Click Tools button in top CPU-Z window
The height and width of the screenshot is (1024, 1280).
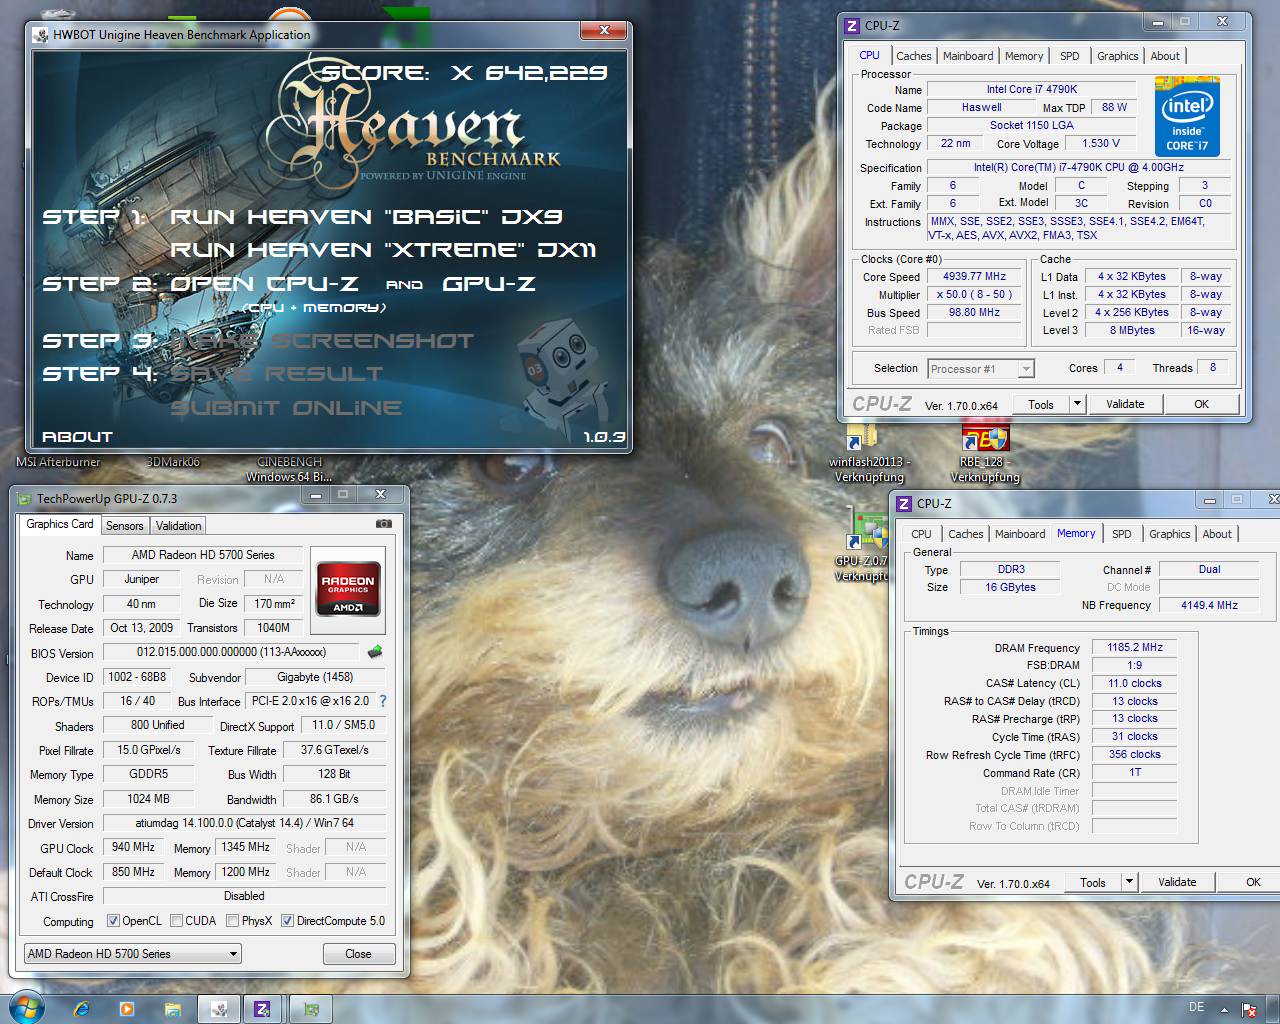1040,404
